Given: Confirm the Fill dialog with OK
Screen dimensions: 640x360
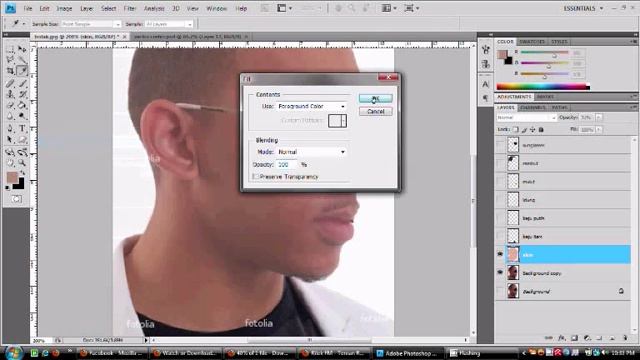Looking at the screenshot, I should coord(376,98).
